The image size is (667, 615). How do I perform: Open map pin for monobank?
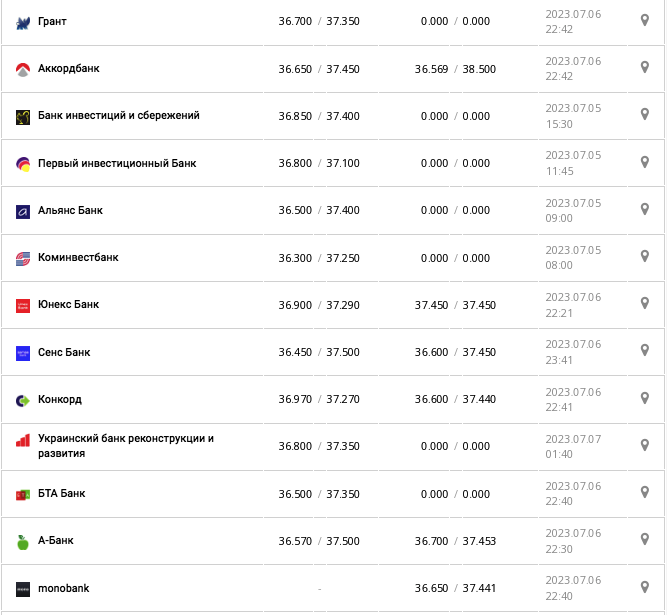(x=645, y=587)
